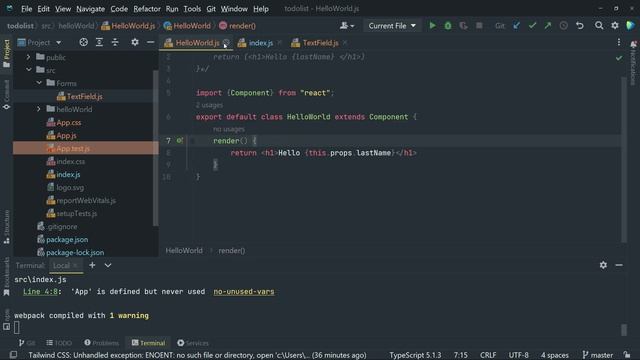Screen dimensions: 640x360
Task: Click the 2 usages hint above class
Action: pos(209,105)
